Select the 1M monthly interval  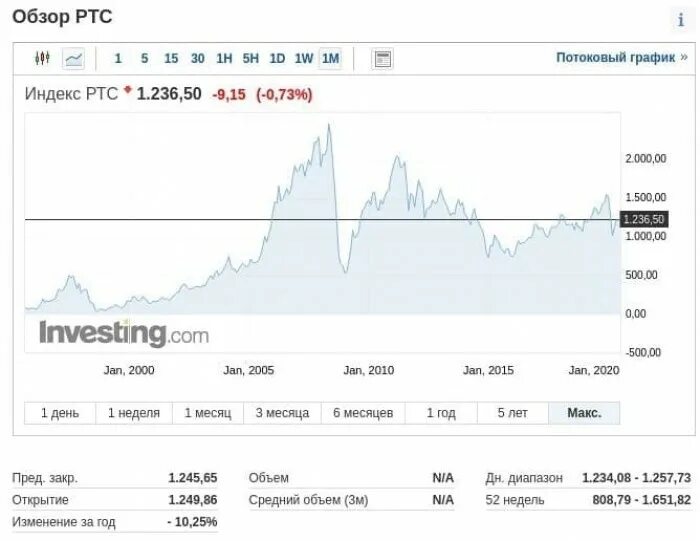(330, 58)
